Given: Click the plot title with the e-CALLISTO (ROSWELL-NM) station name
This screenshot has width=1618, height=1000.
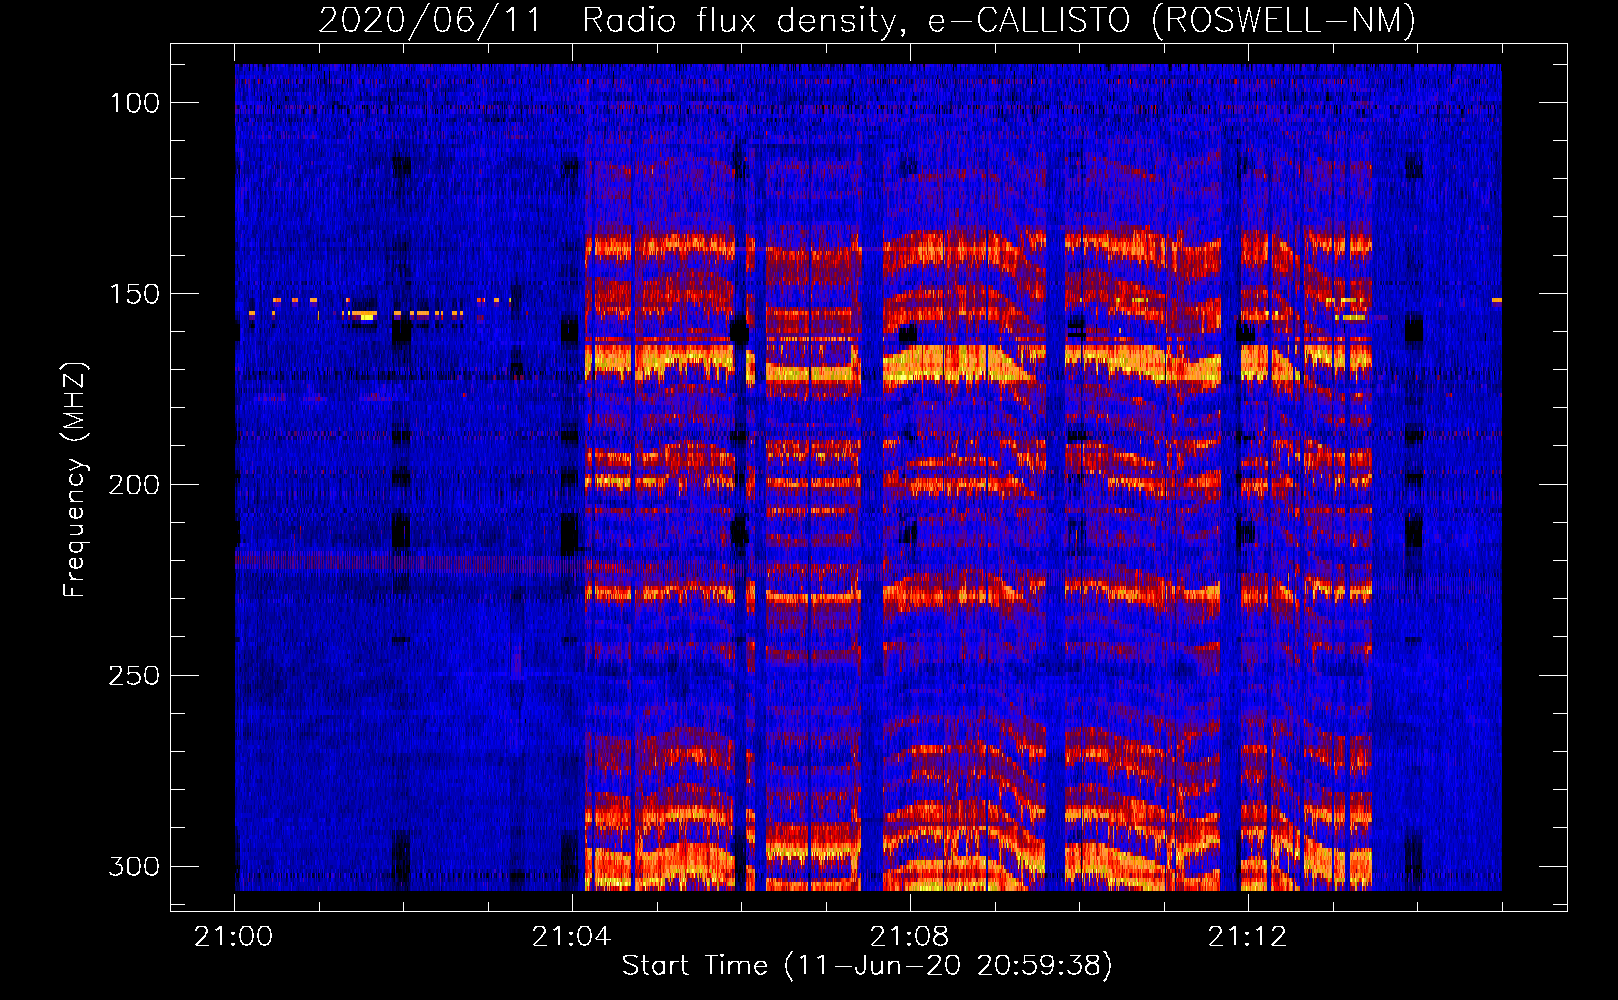Looking at the screenshot, I should pyautogui.click(x=867, y=20).
